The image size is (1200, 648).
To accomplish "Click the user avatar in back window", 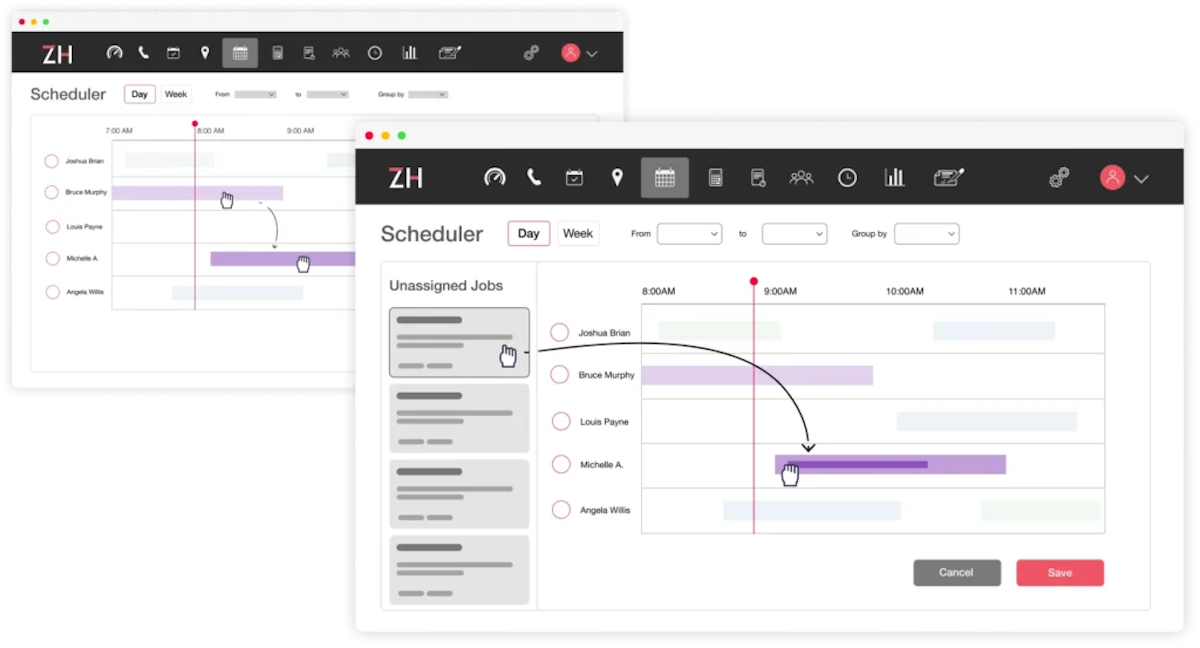I will [x=570, y=53].
